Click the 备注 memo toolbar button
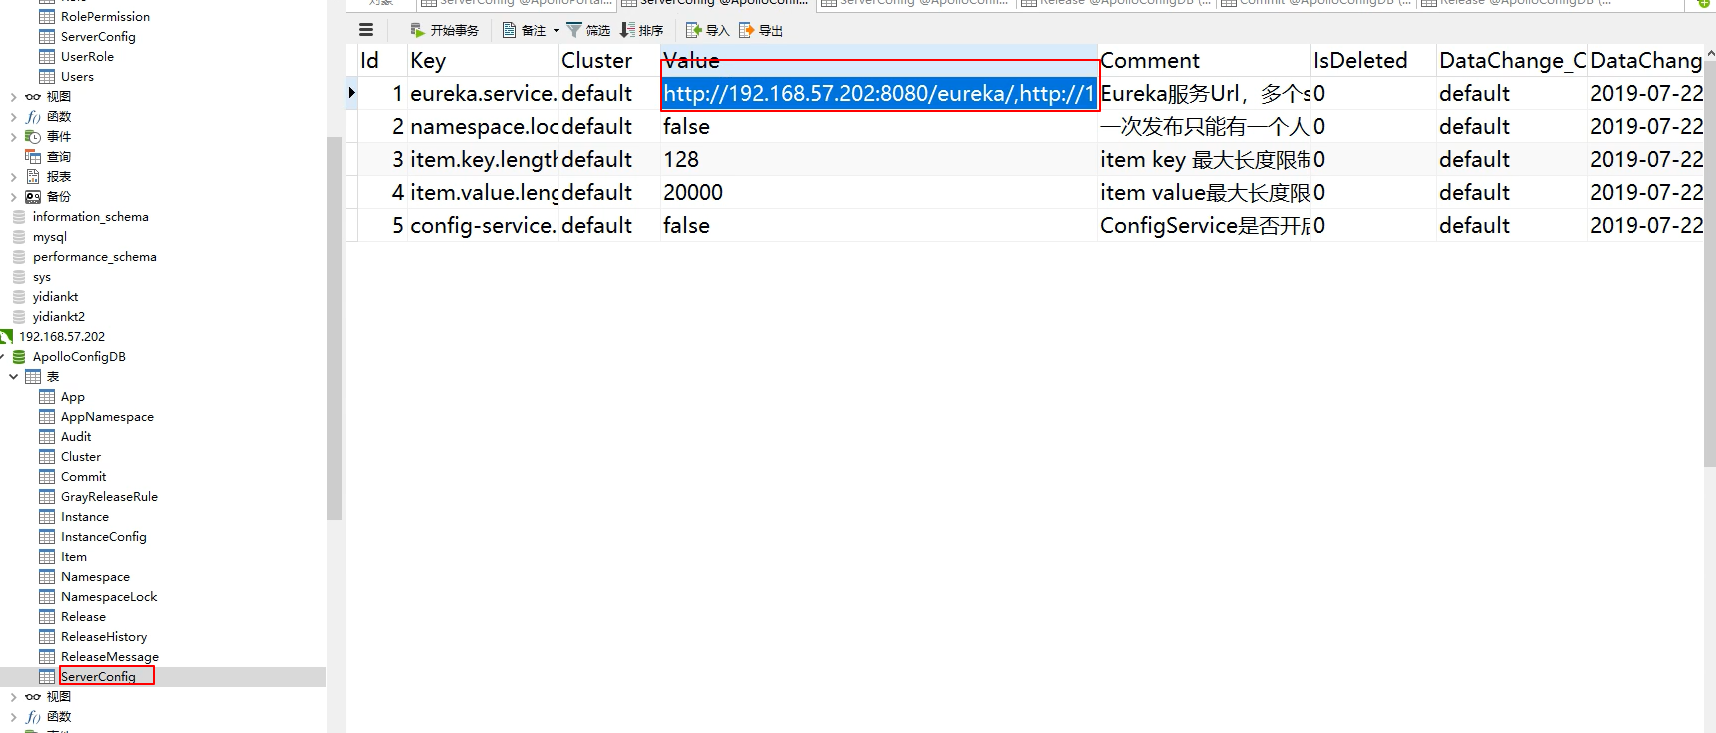The height and width of the screenshot is (733, 1716). coord(524,30)
